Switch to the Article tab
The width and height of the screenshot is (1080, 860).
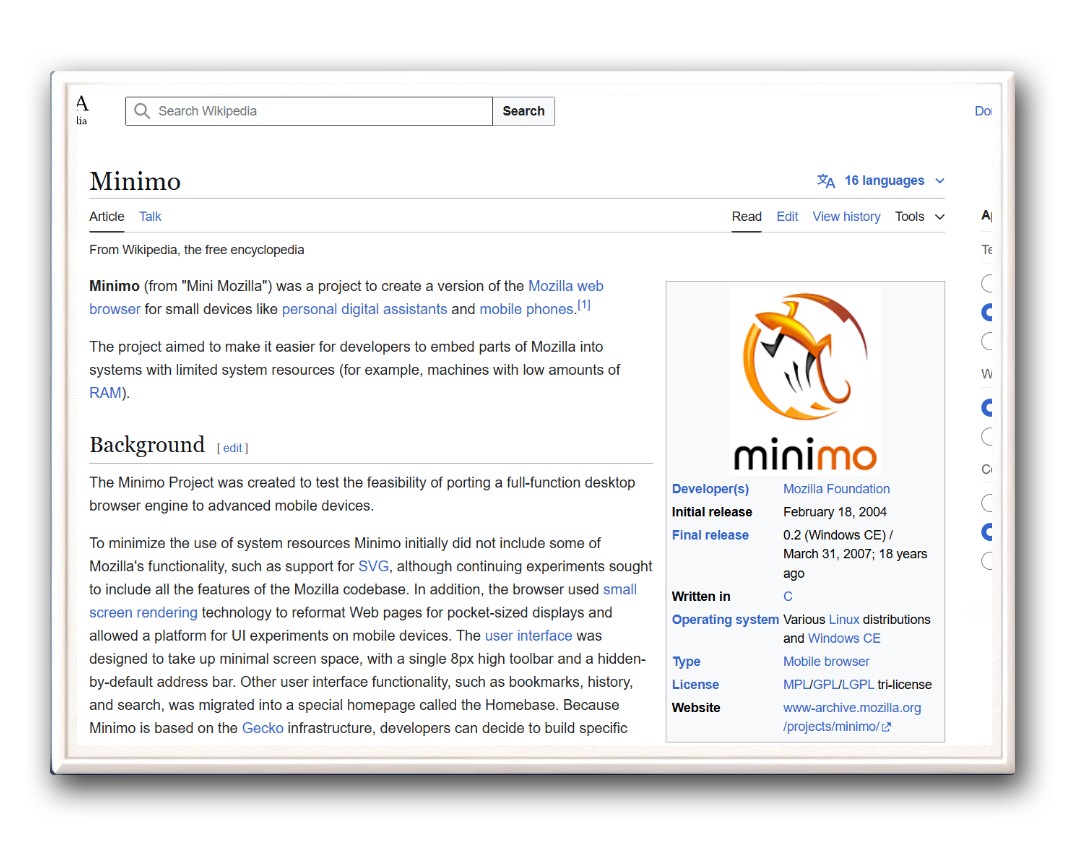pyautogui.click(x=107, y=216)
